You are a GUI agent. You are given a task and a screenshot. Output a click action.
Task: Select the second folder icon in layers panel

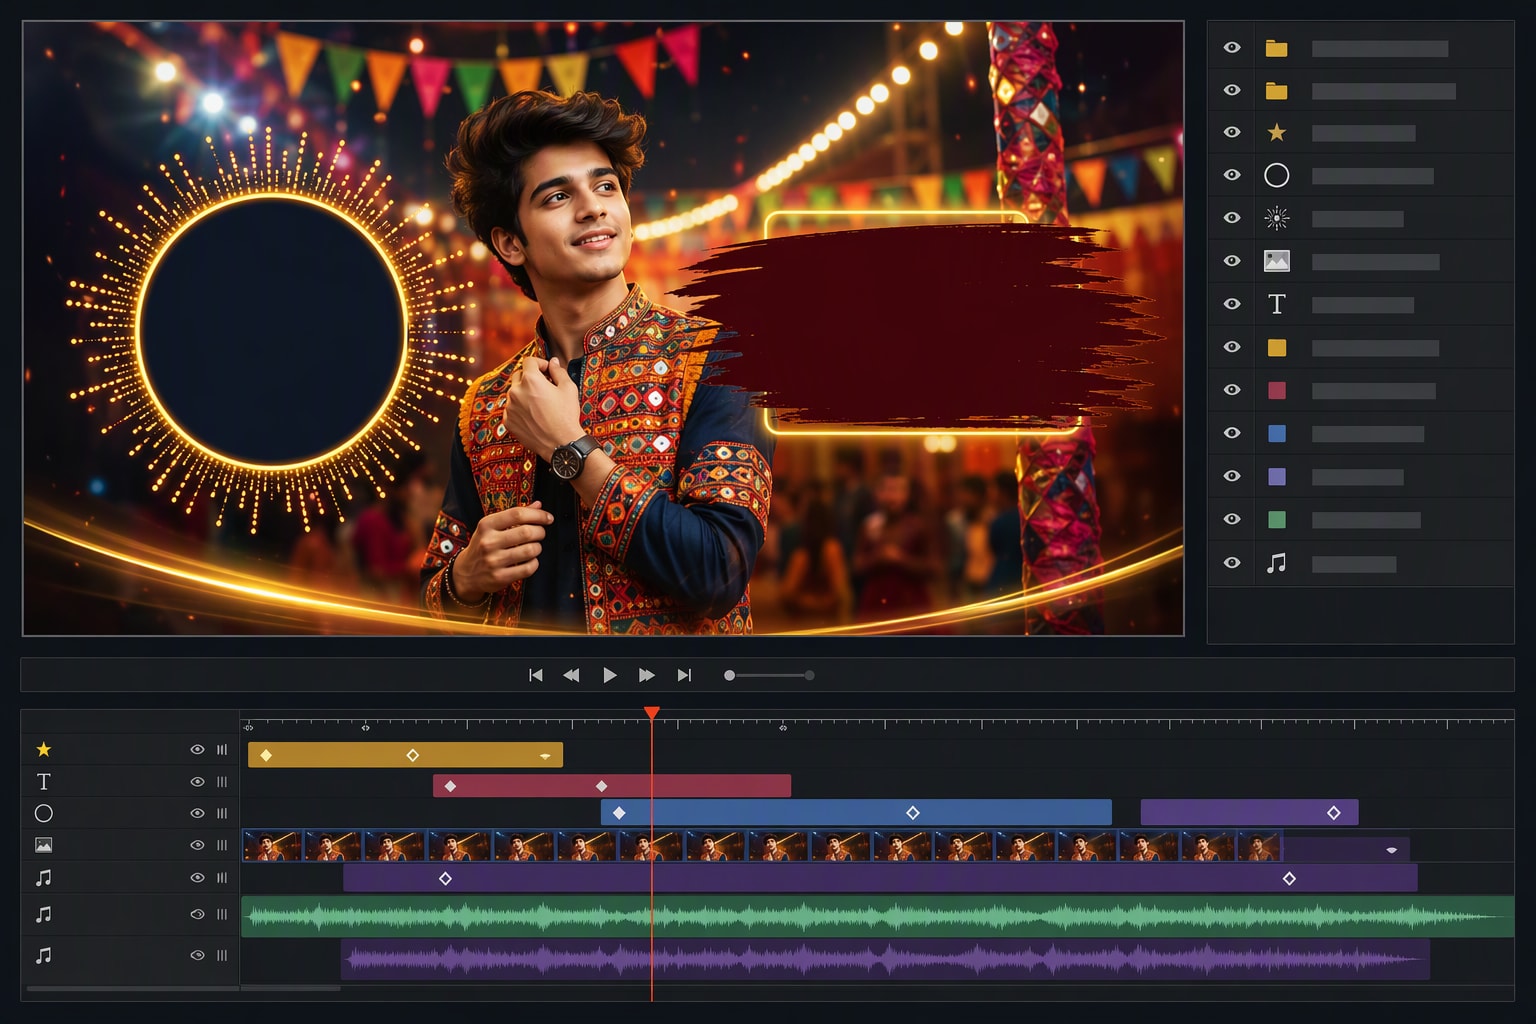[1276, 91]
